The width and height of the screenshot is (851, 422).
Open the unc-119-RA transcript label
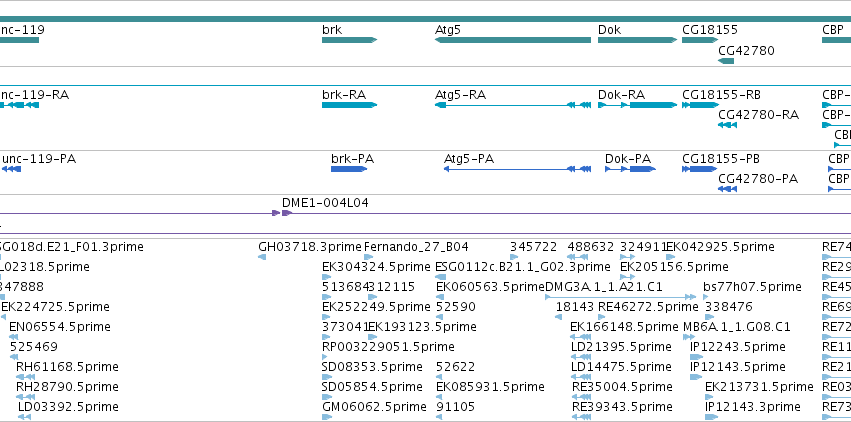point(35,94)
